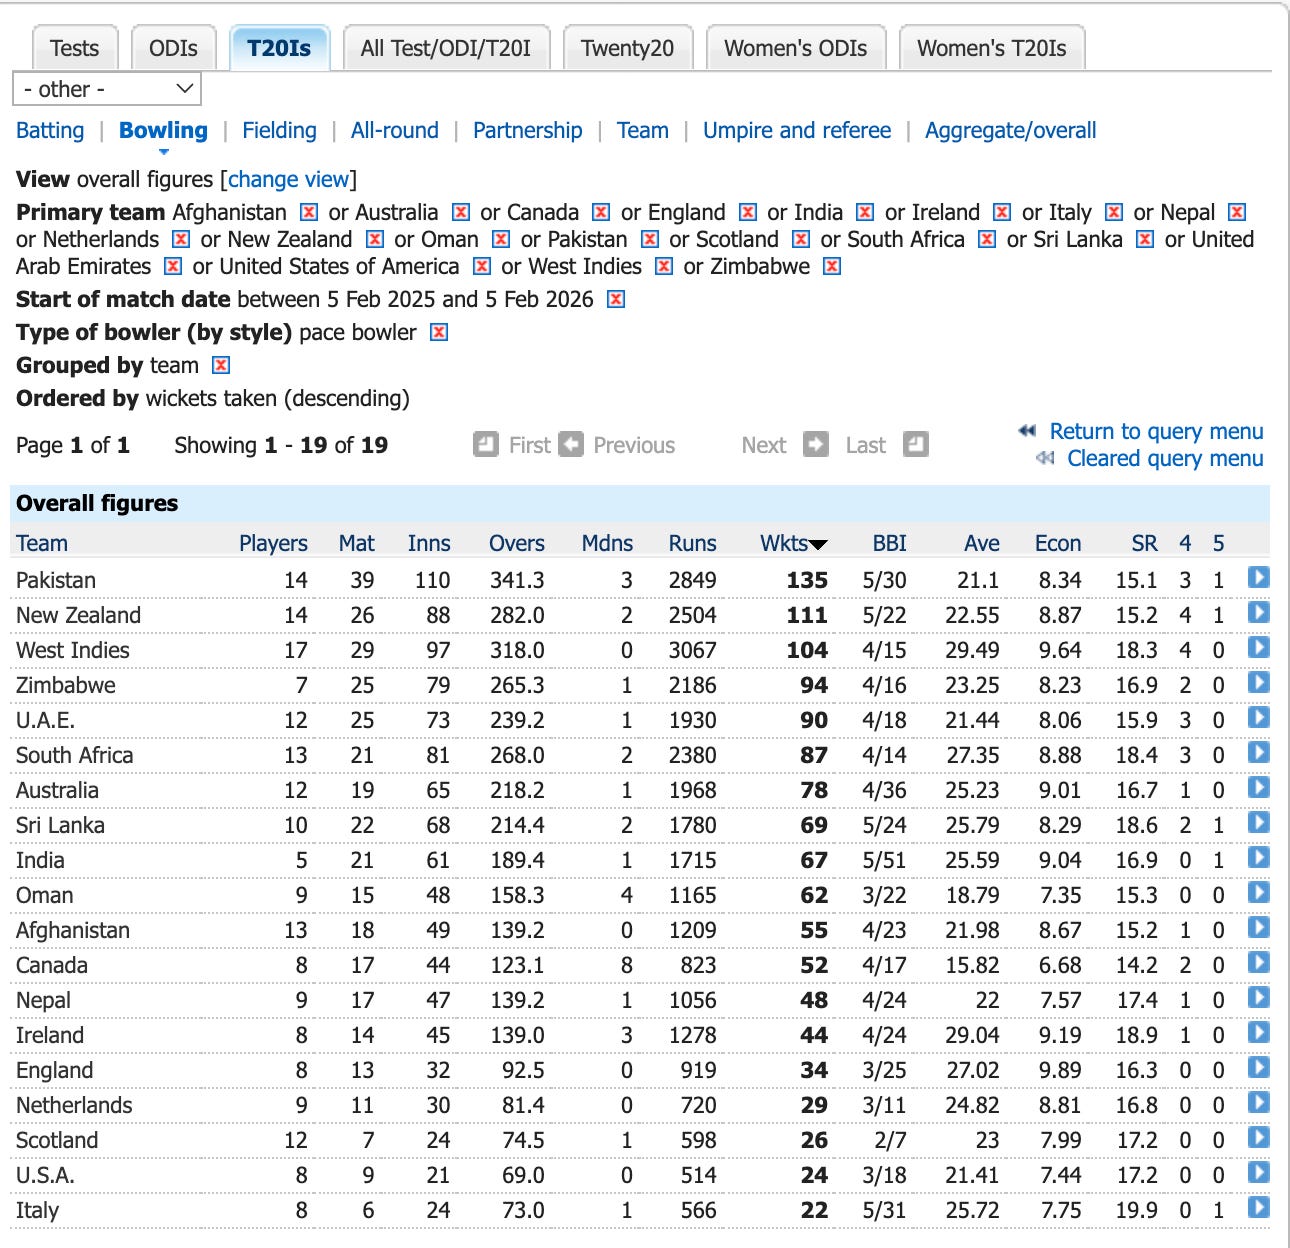This screenshot has height=1248, width=1290.
Task: Open Umpire and referee records
Action: (797, 130)
